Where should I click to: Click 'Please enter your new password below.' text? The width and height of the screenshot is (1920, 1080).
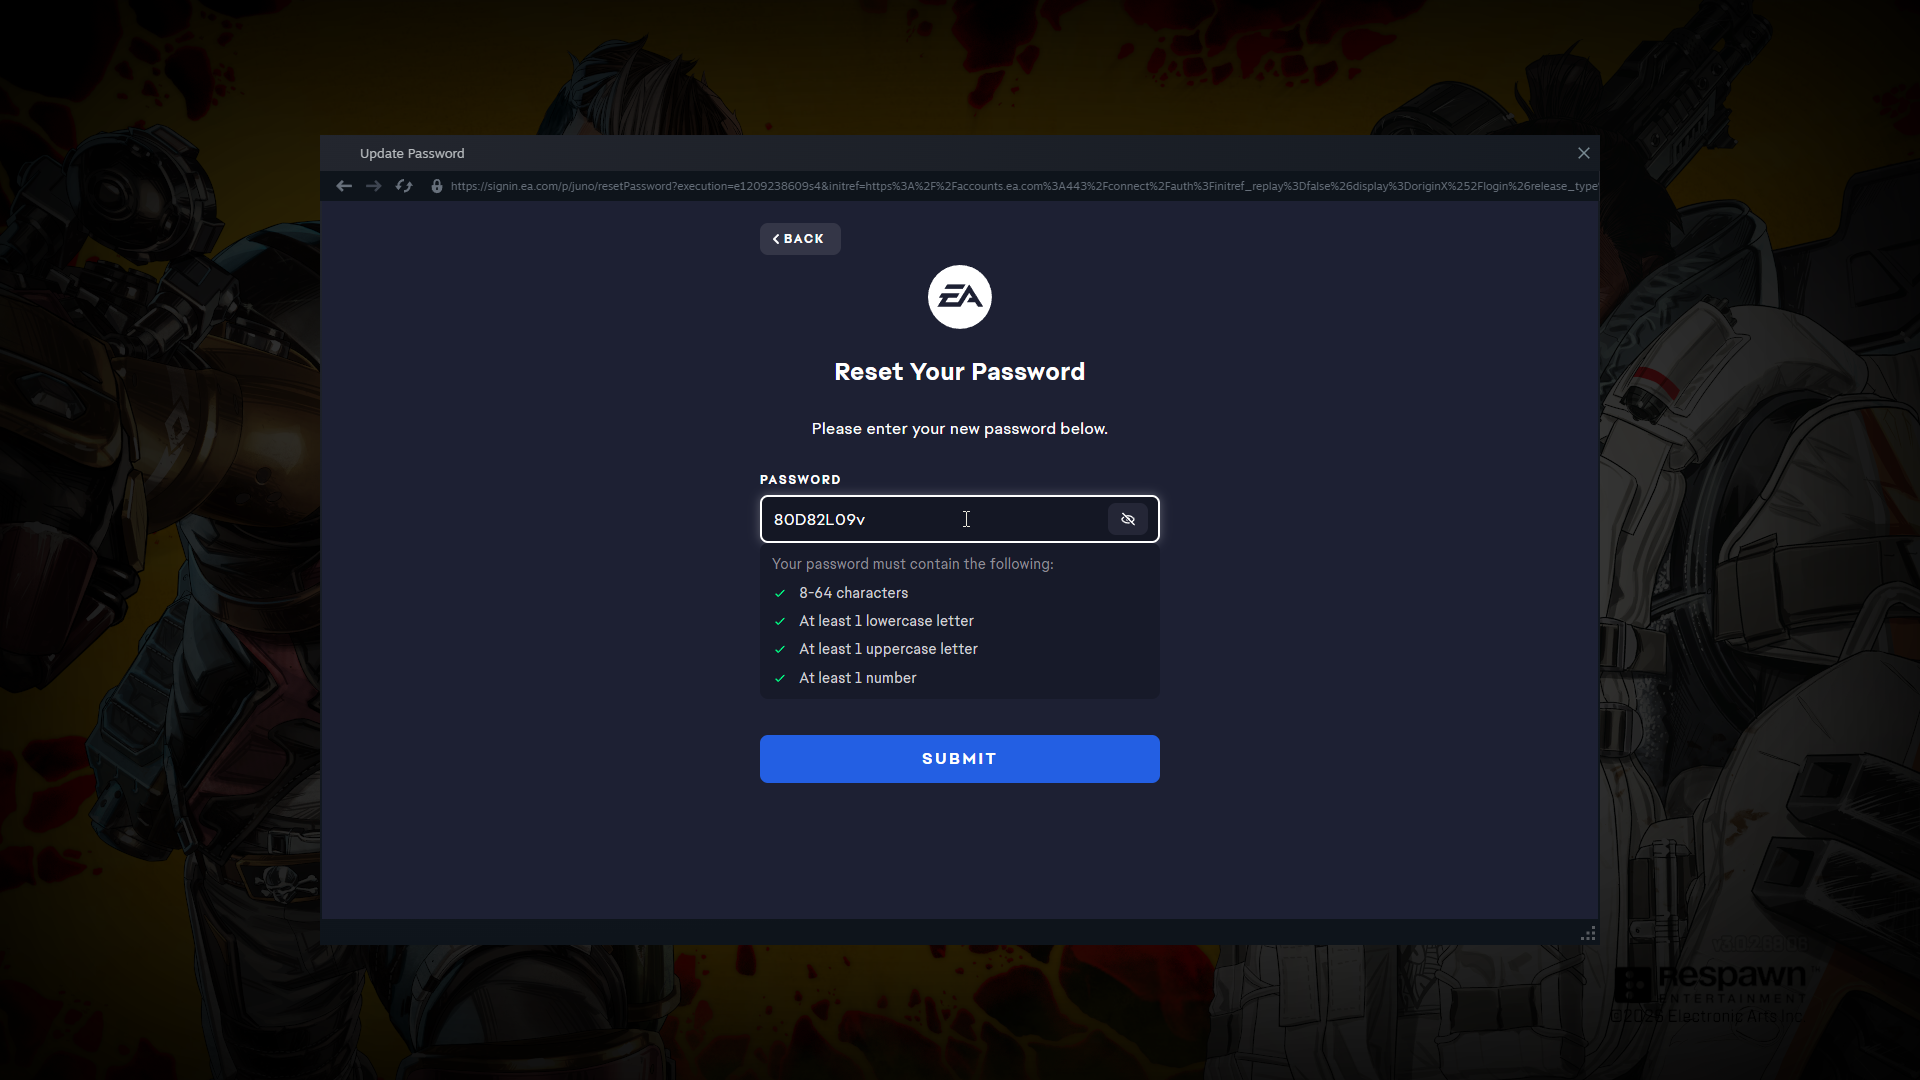point(960,429)
